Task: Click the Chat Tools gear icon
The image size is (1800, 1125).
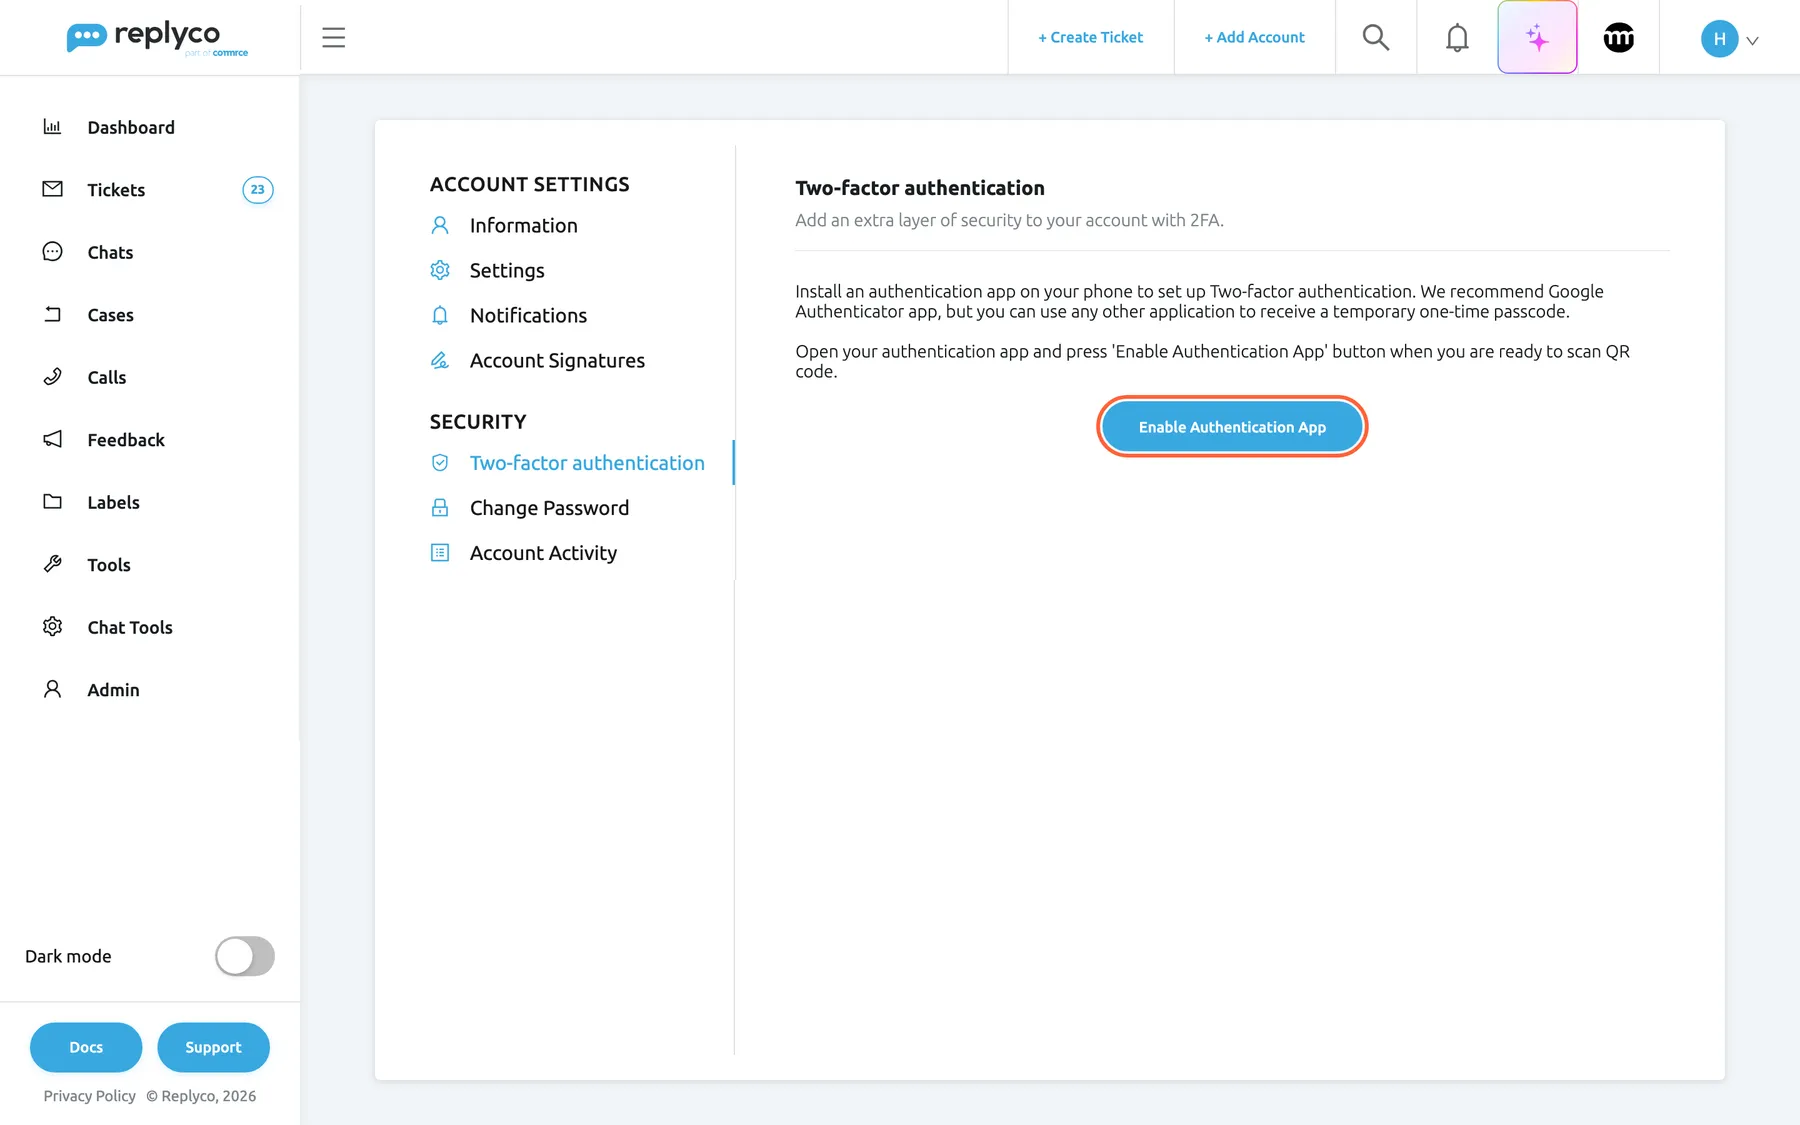Action: (52, 627)
